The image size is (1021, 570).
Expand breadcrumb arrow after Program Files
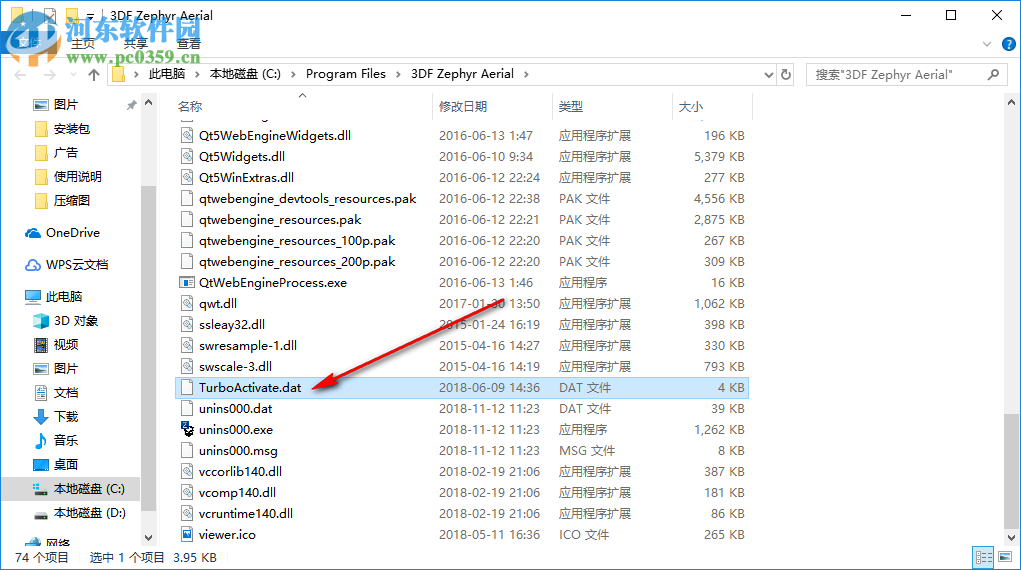click(x=399, y=74)
